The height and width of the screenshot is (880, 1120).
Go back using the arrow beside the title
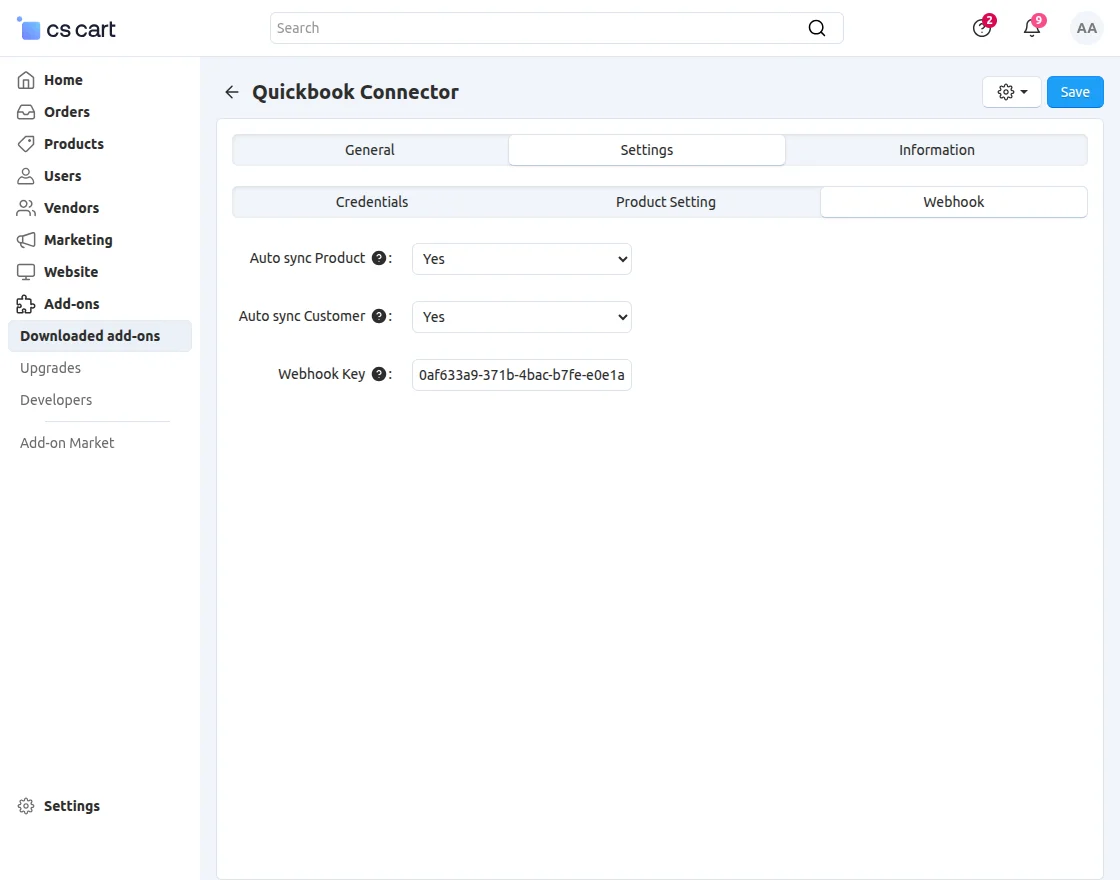coord(231,91)
